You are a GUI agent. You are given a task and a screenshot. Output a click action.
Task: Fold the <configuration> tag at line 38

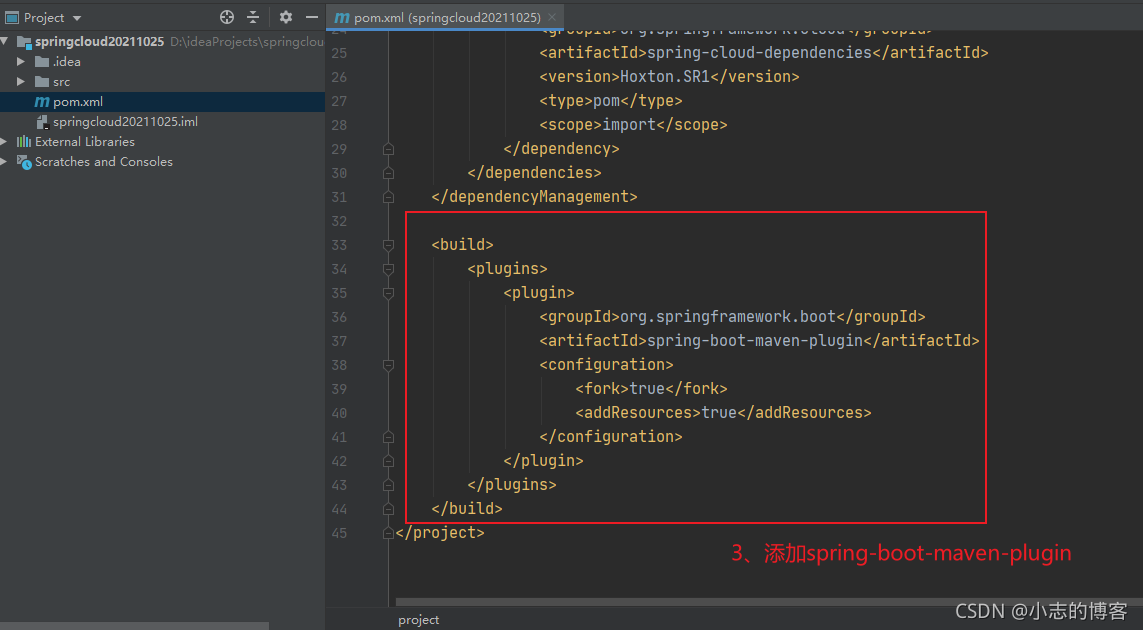point(389,365)
